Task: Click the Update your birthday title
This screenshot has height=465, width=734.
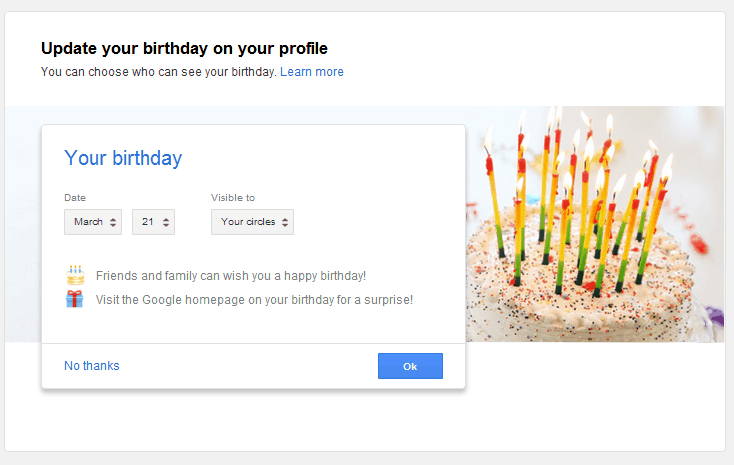Action: coord(184,48)
